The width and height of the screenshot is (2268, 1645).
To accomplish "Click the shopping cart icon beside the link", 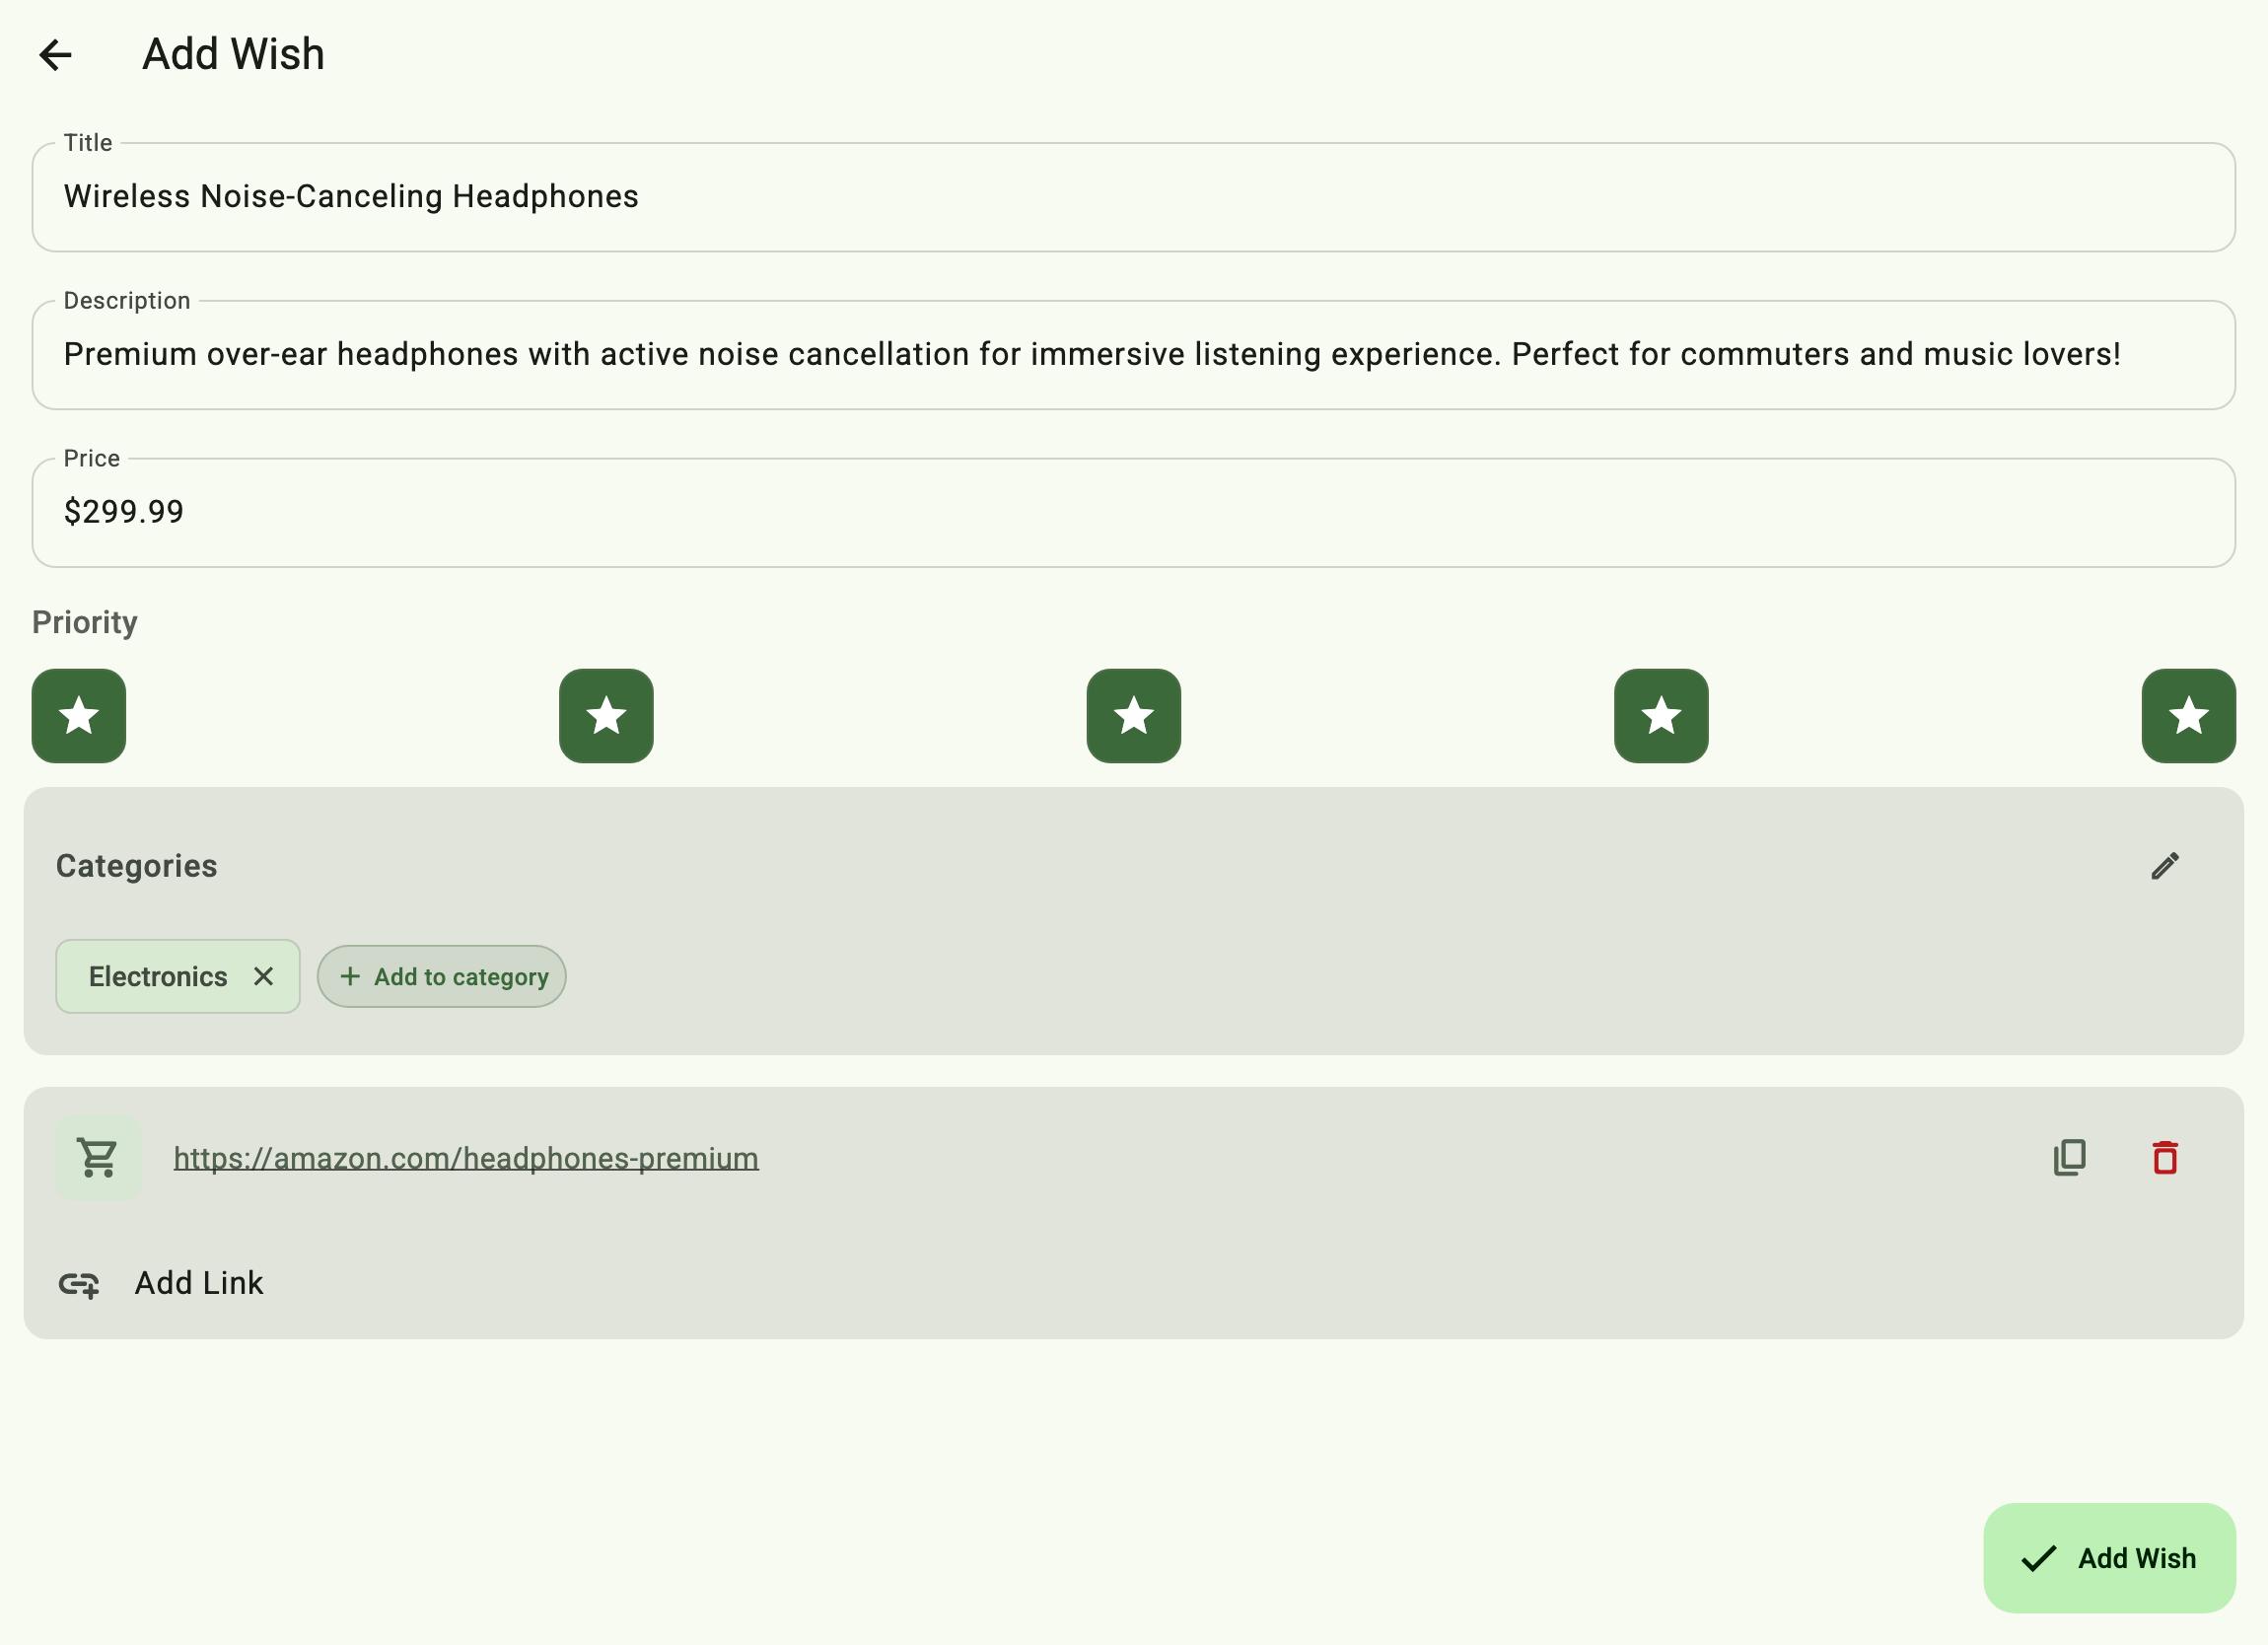I will coord(98,1158).
